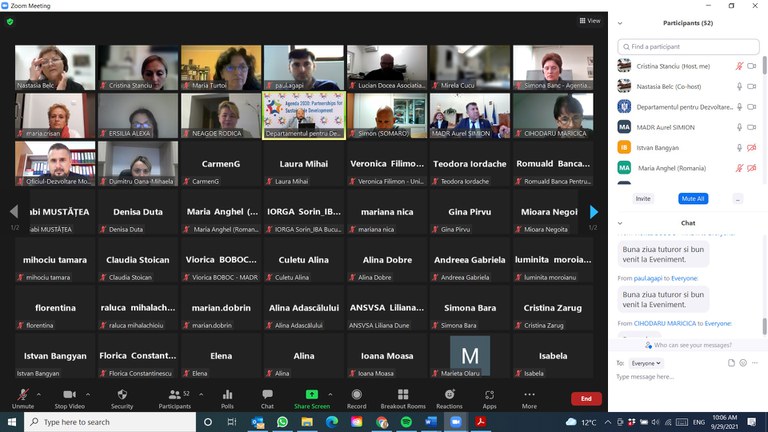768x432 pixels.
Task: Click the red End meeting button
Action: [586, 398]
